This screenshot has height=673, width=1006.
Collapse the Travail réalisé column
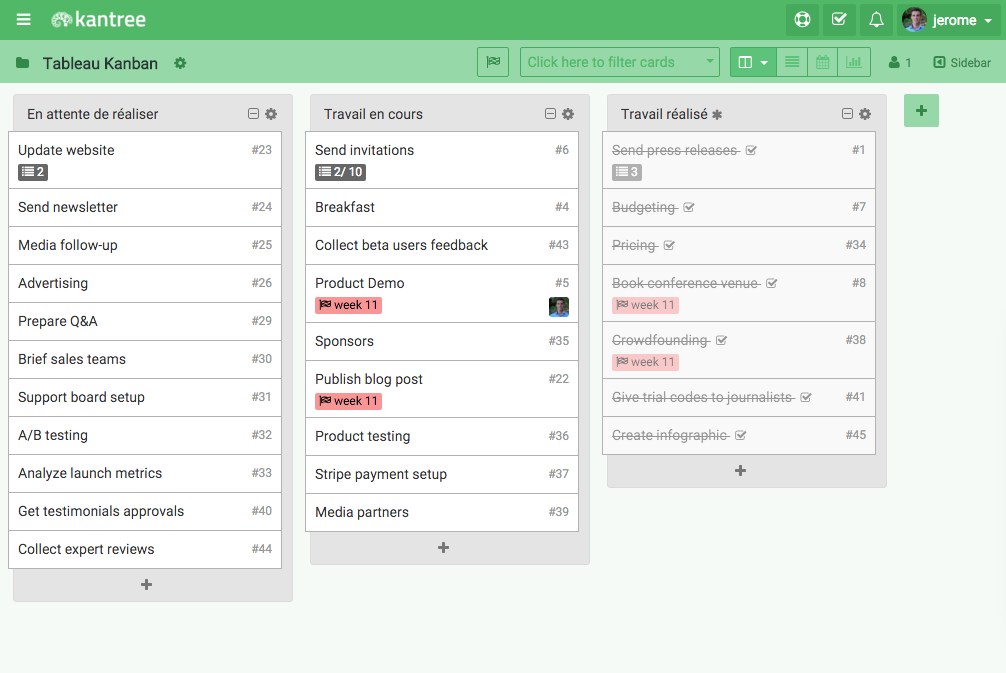tap(848, 114)
